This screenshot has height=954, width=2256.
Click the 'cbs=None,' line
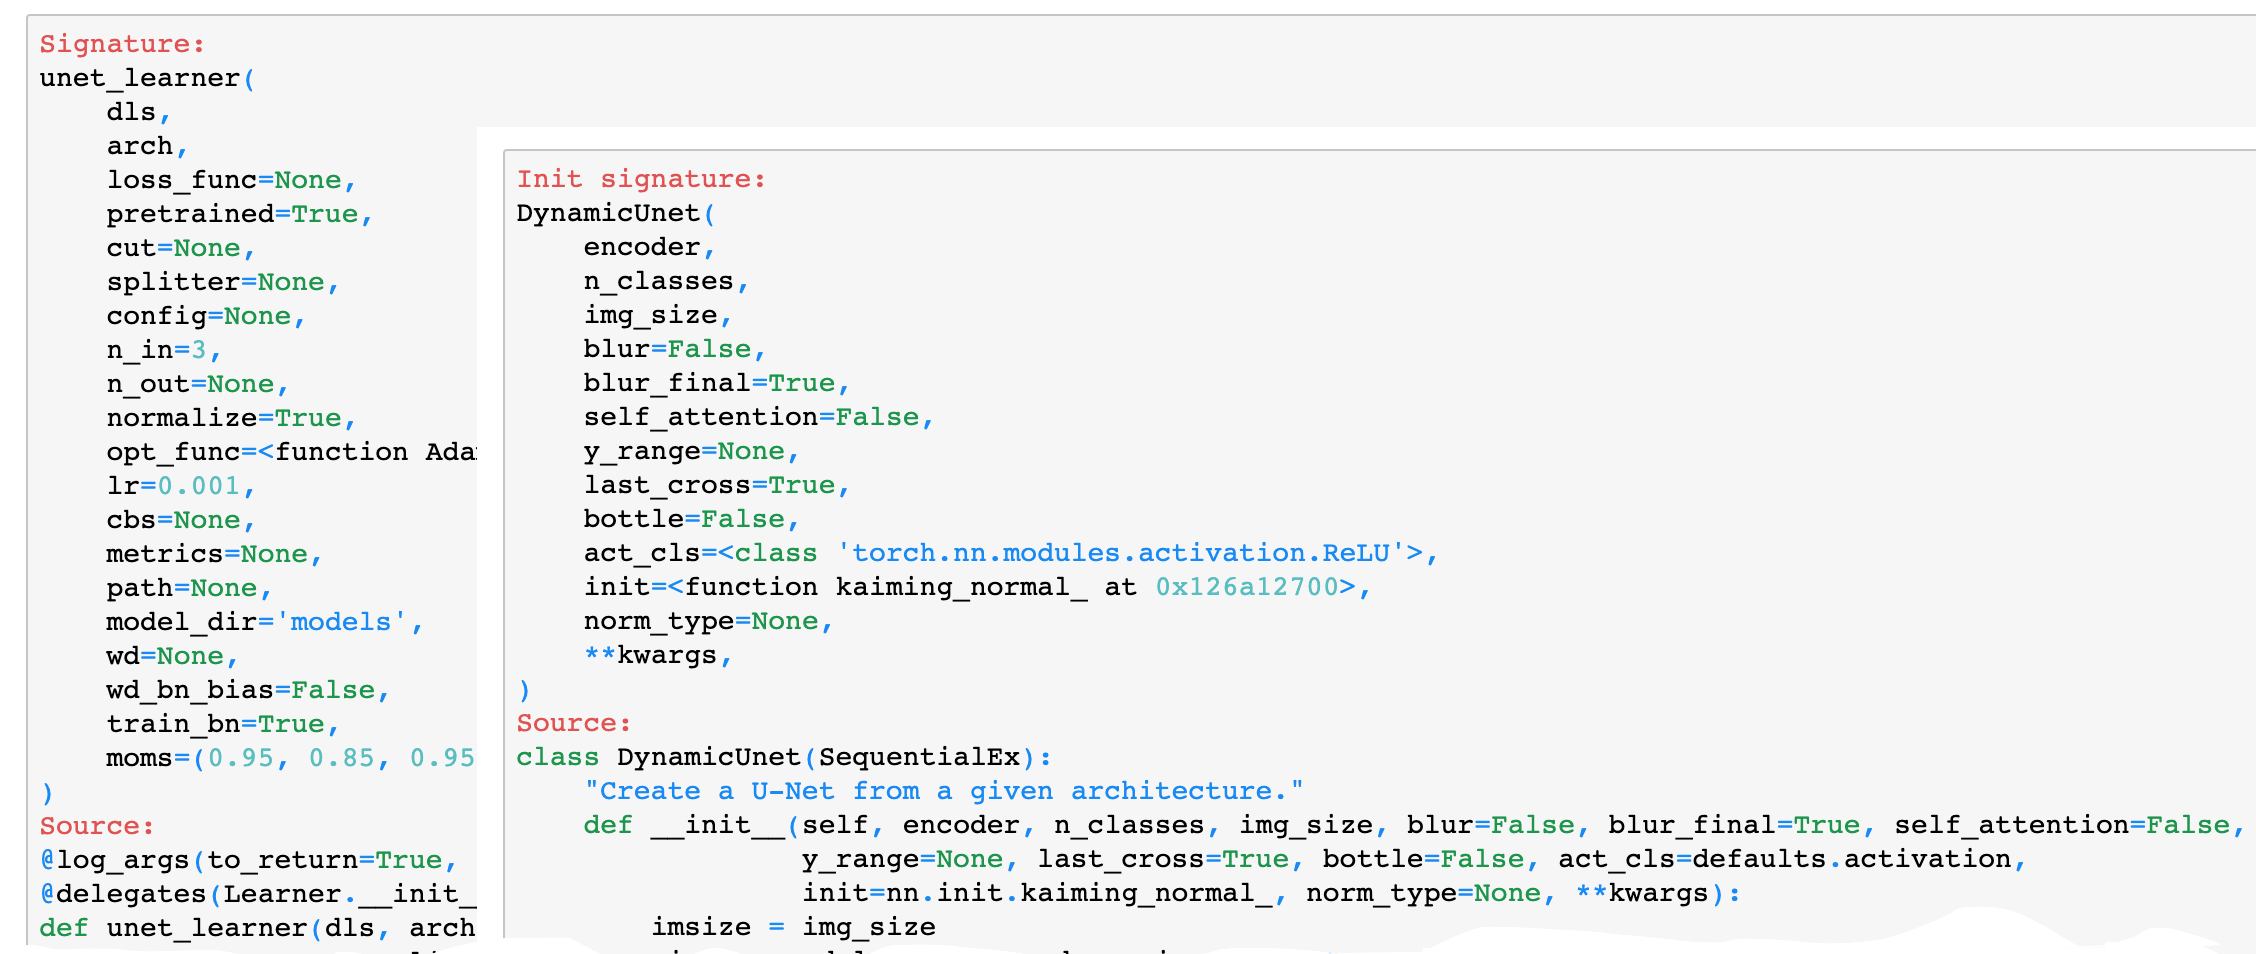click(181, 520)
